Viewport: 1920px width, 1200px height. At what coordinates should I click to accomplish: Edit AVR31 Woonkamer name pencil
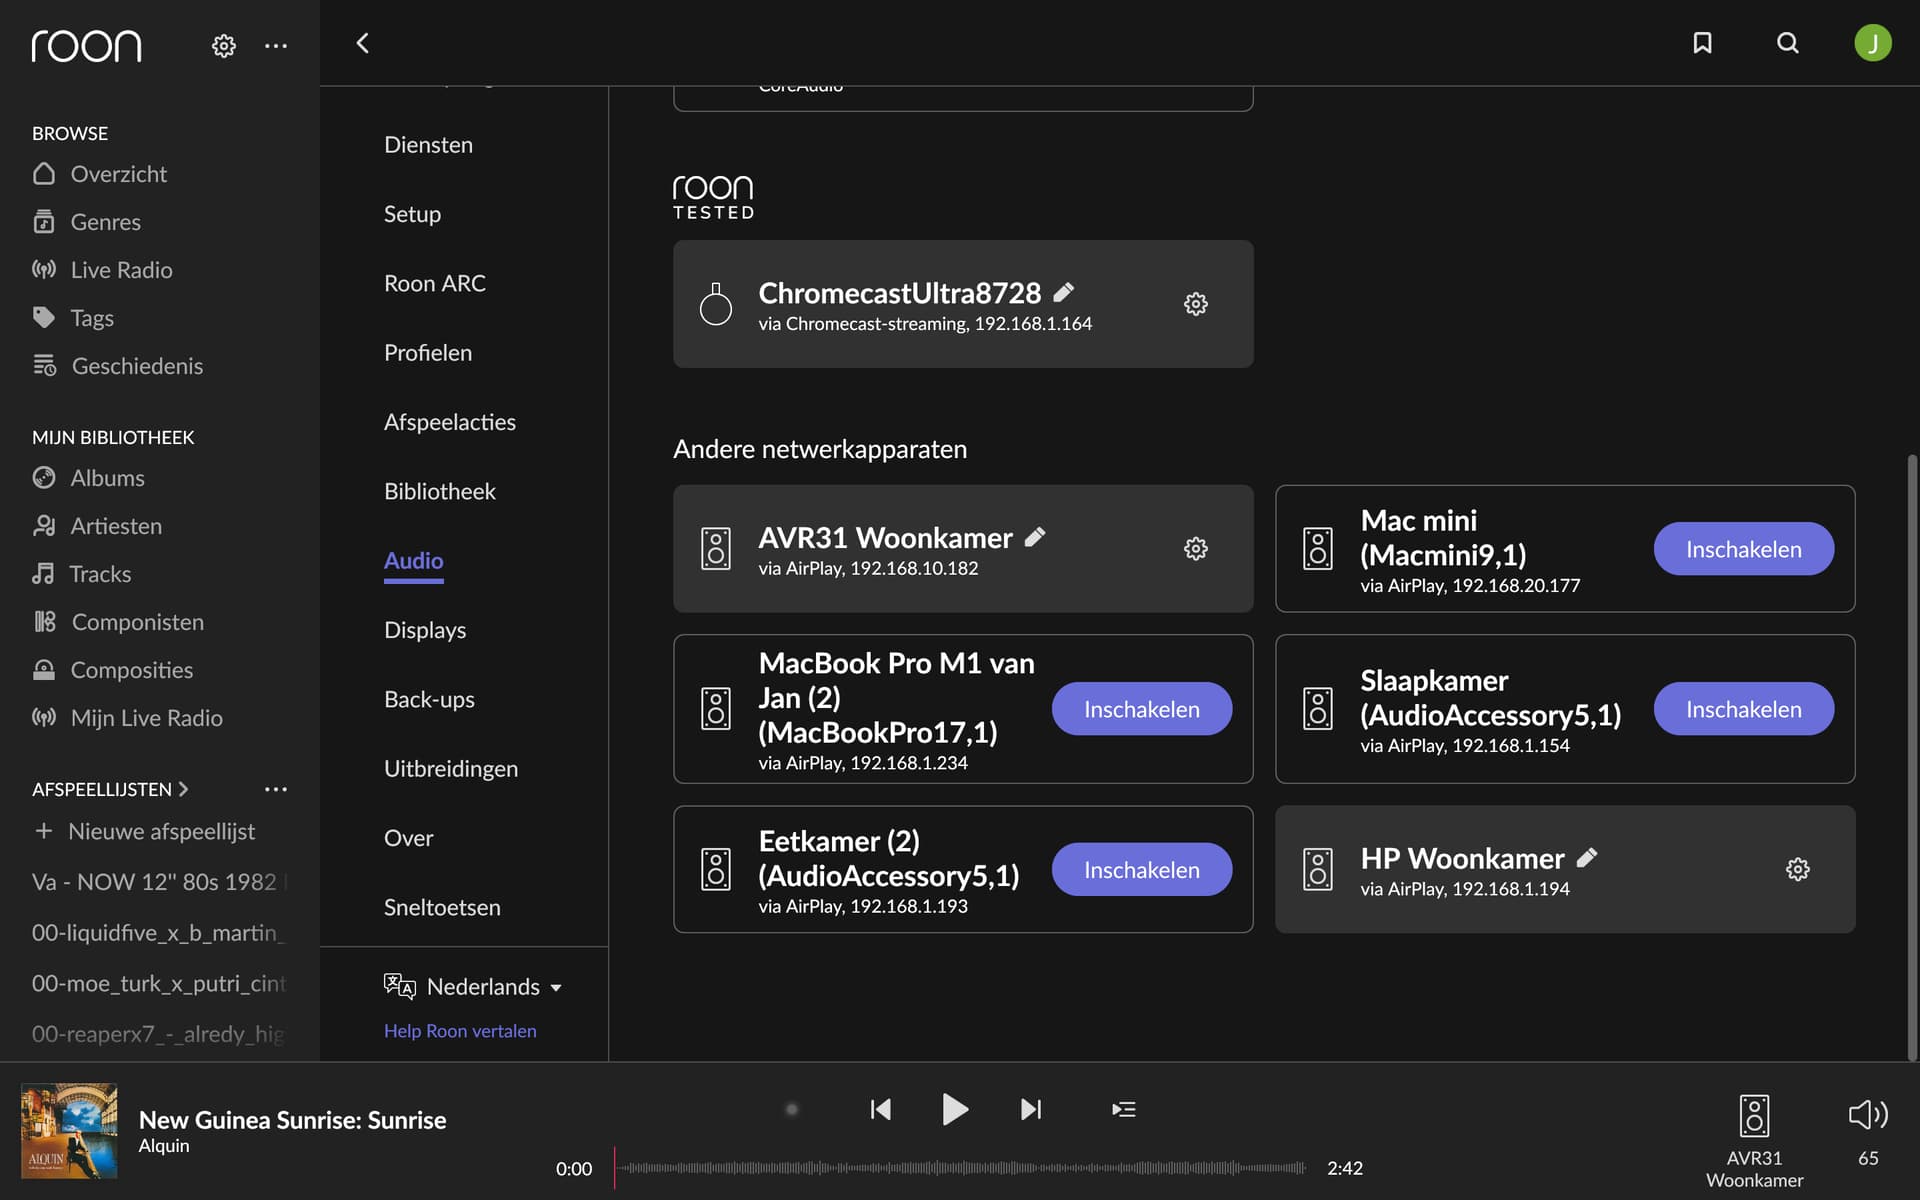[1036, 537]
